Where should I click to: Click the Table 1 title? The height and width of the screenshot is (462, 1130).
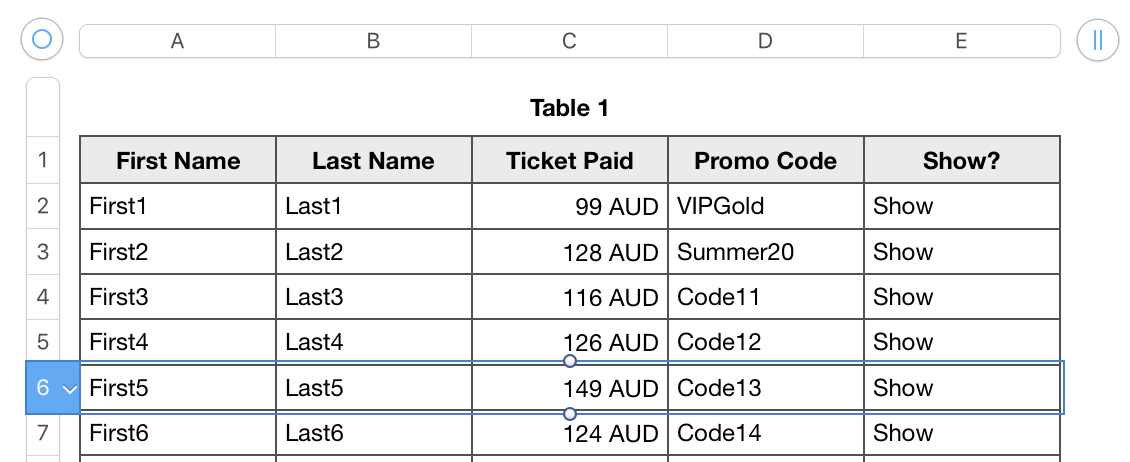click(569, 108)
